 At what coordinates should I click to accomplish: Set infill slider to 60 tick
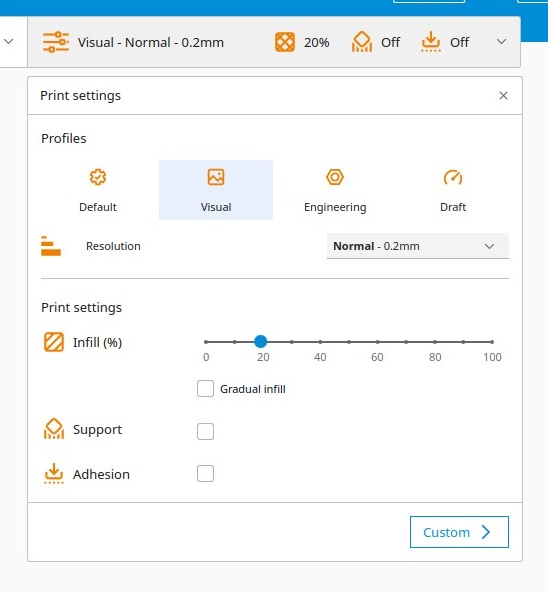click(x=377, y=342)
